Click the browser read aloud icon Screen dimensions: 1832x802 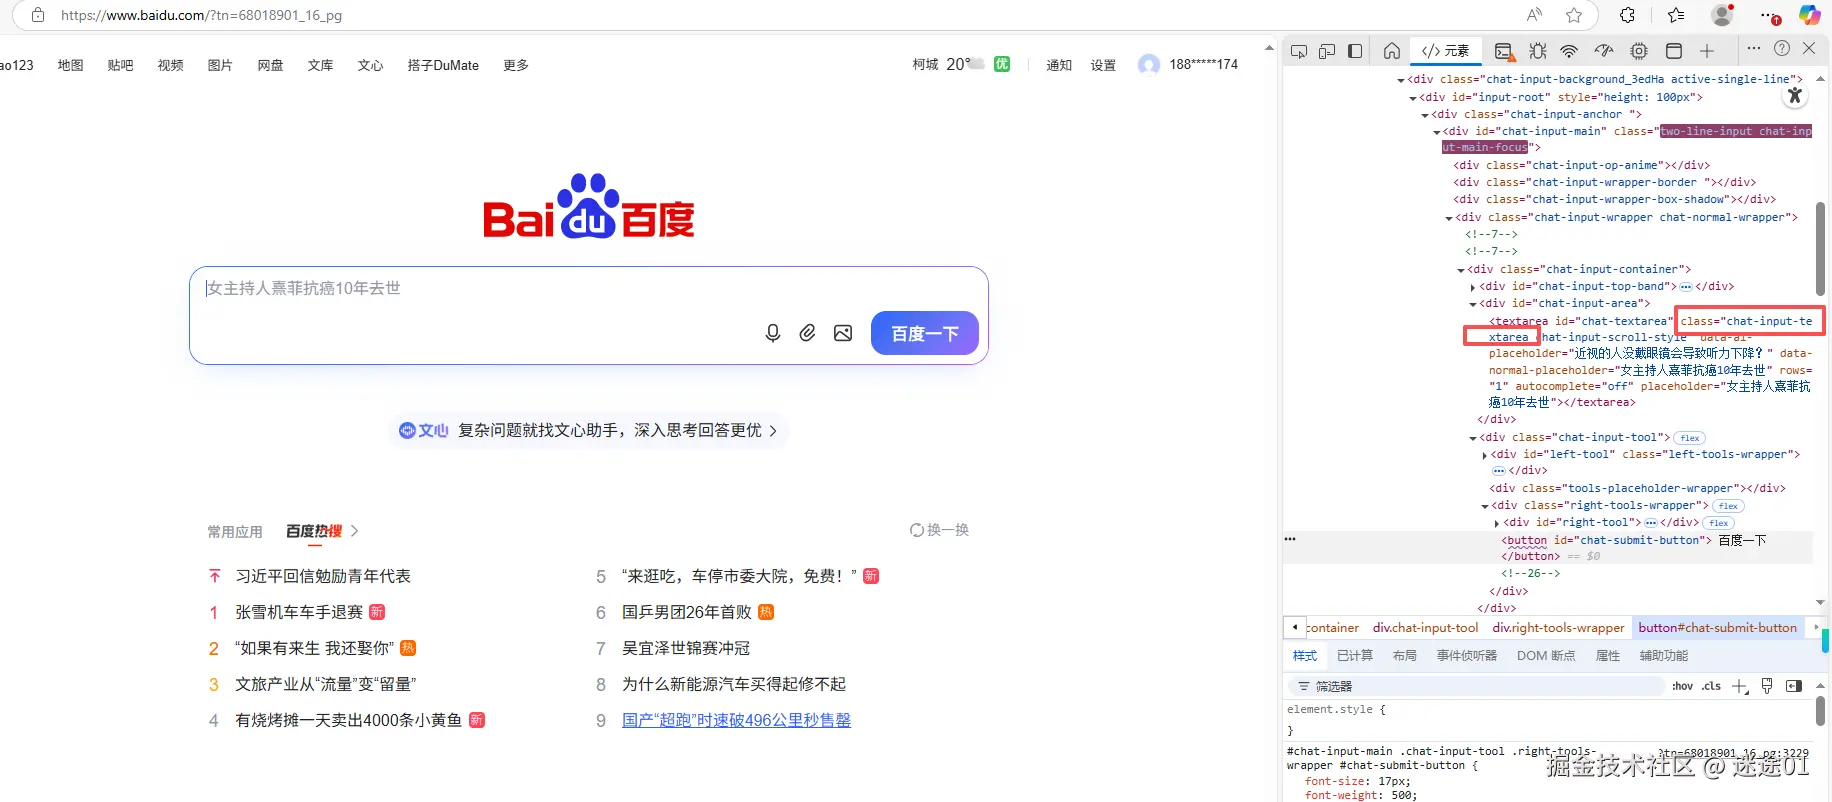tap(1534, 15)
